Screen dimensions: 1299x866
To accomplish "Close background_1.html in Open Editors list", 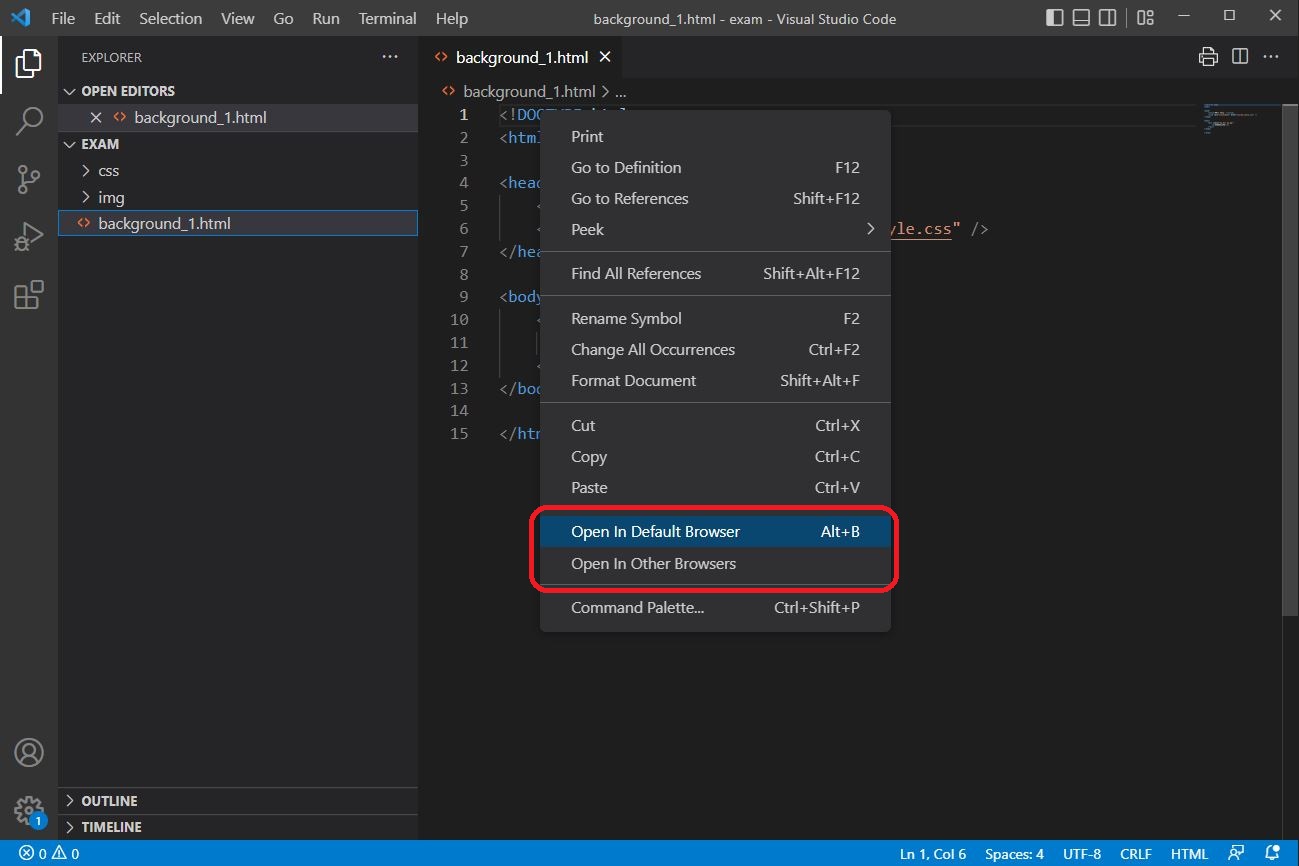I will pyautogui.click(x=96, y=117).
